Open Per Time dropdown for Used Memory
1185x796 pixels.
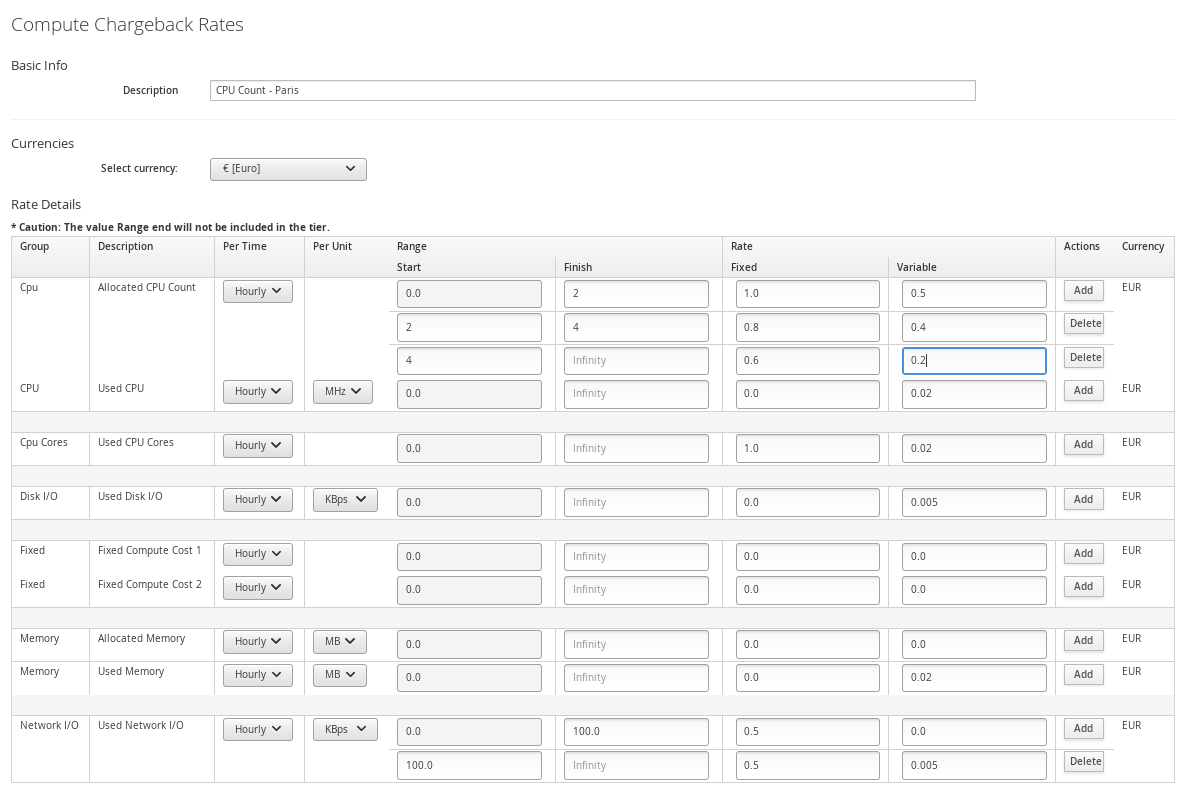pos(257,675)
